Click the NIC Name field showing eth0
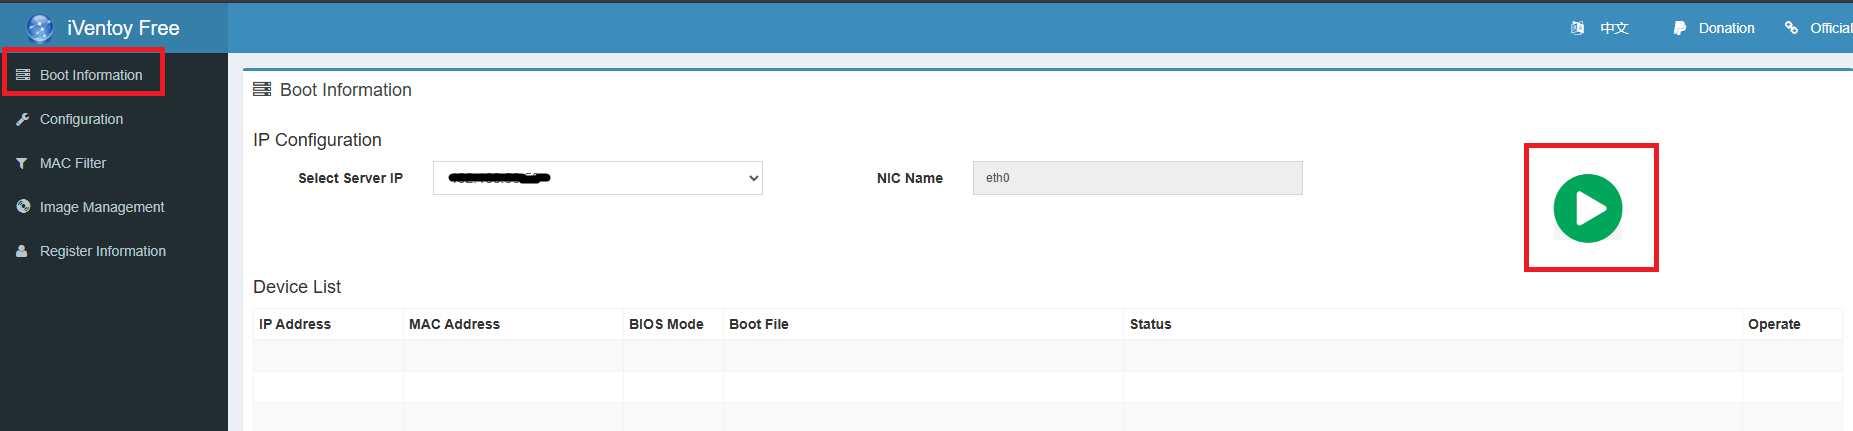This screenshot has width=1853, height=431. tap(1137, 178)
